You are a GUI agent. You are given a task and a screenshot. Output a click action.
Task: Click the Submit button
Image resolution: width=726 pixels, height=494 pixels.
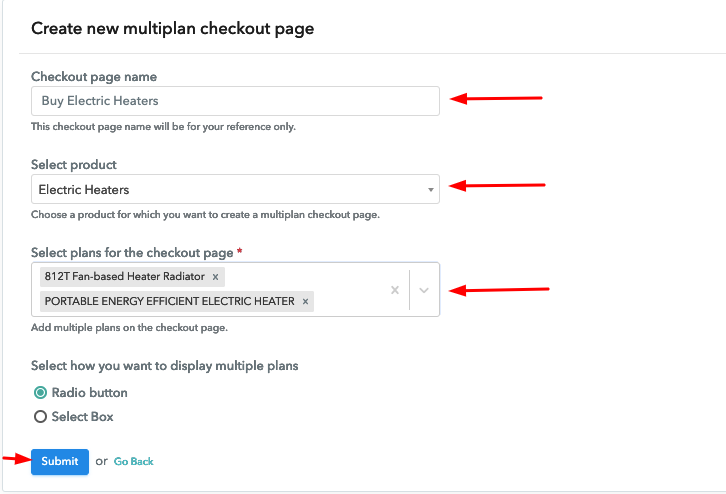(60, 462)
